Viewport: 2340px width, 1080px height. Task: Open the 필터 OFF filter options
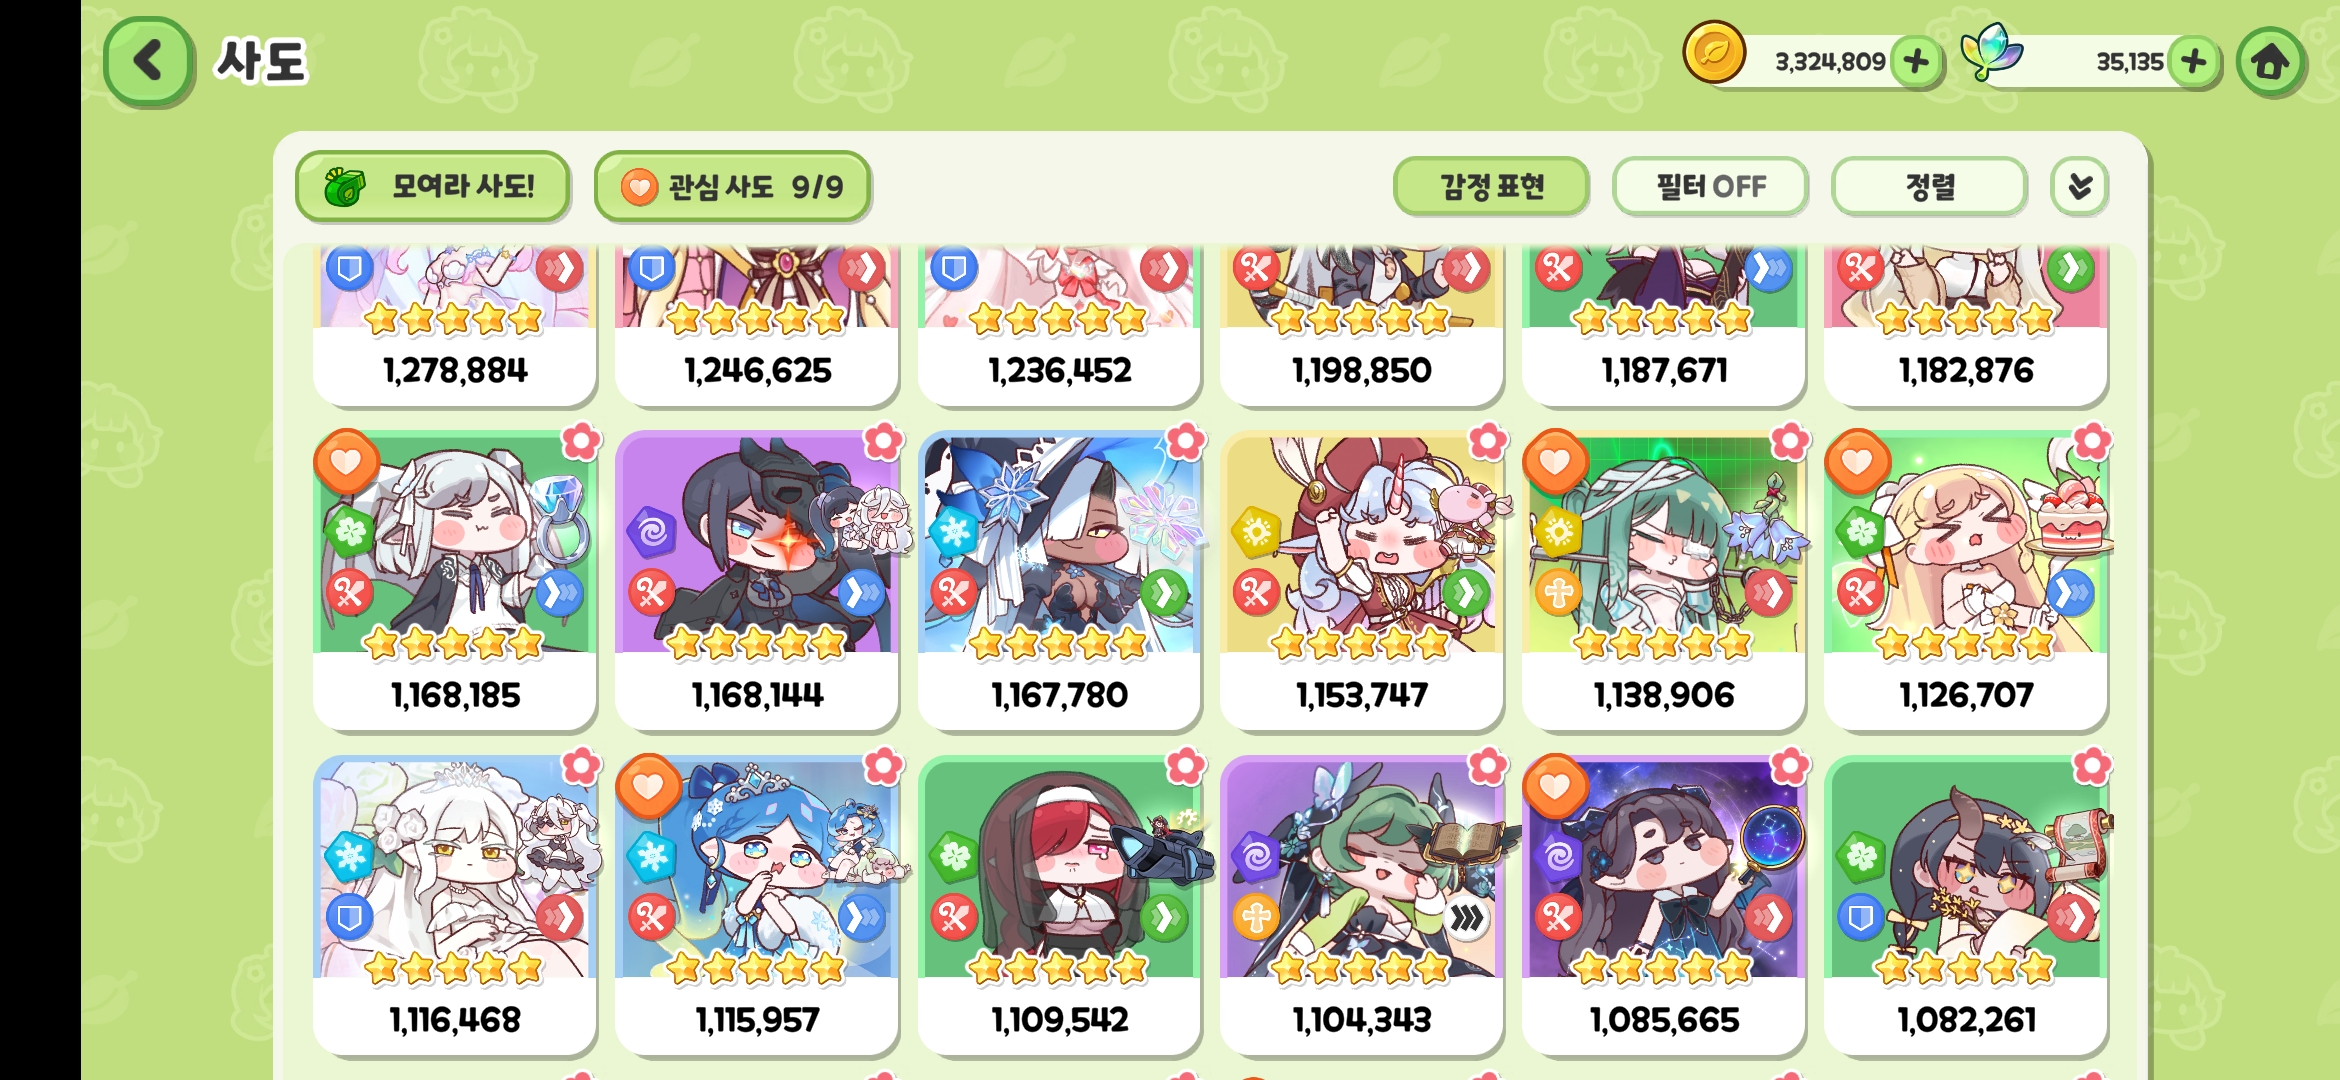tap(1710, 187)
